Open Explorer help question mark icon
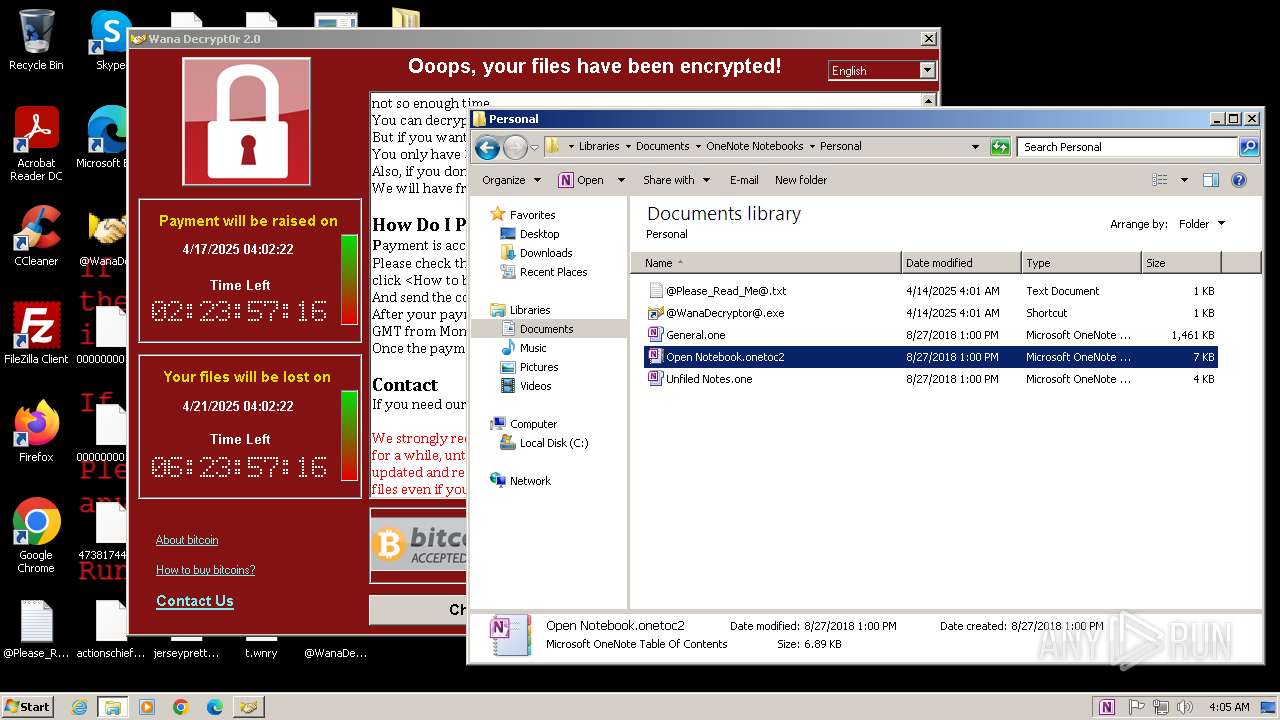Viewport: 1280px width, 720px height. coord(1239,180)
